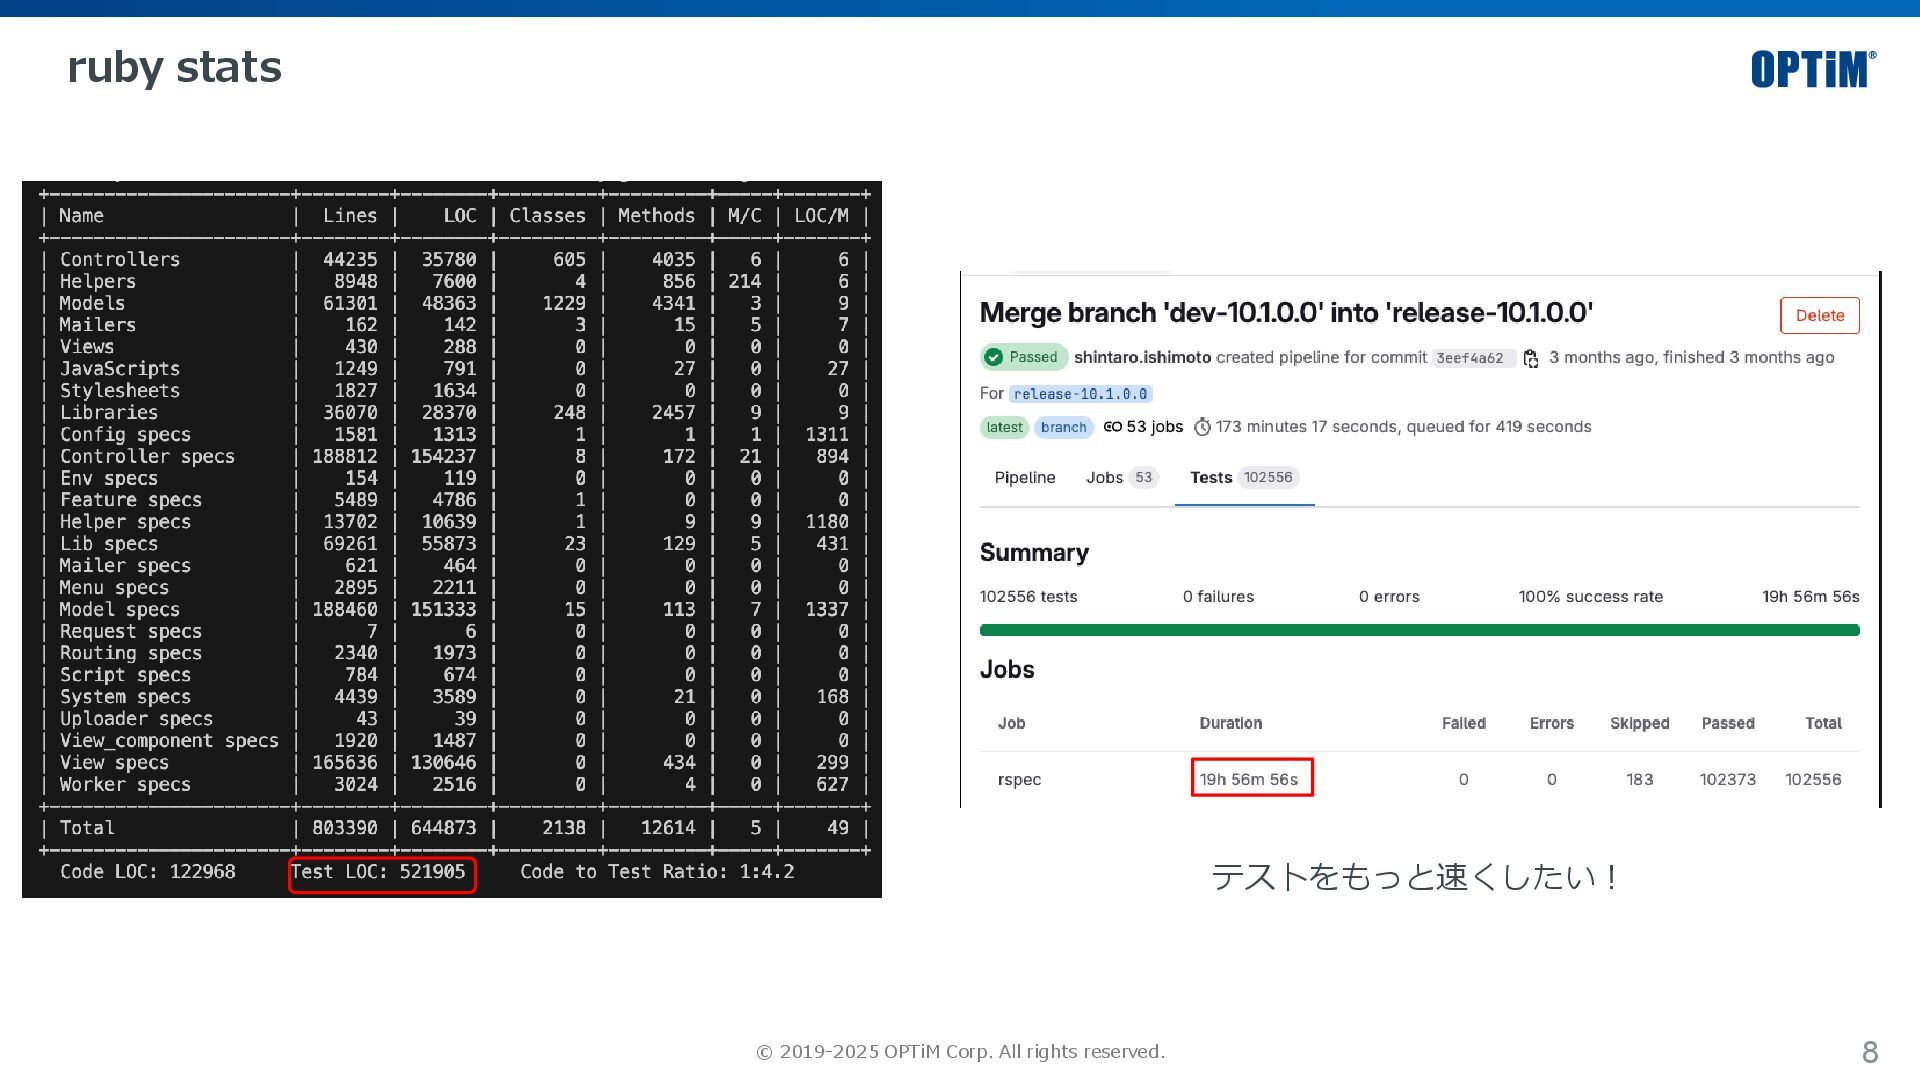Click the jobs count icon beside 53 jobs
The image size is (1920, 1080).
tap(1112, 427)
